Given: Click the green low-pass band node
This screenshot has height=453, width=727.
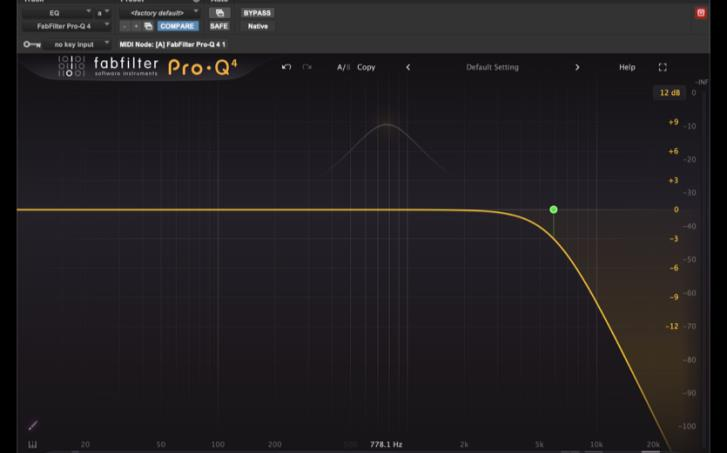Looking at the screenshot, I should tap(553, 210).
